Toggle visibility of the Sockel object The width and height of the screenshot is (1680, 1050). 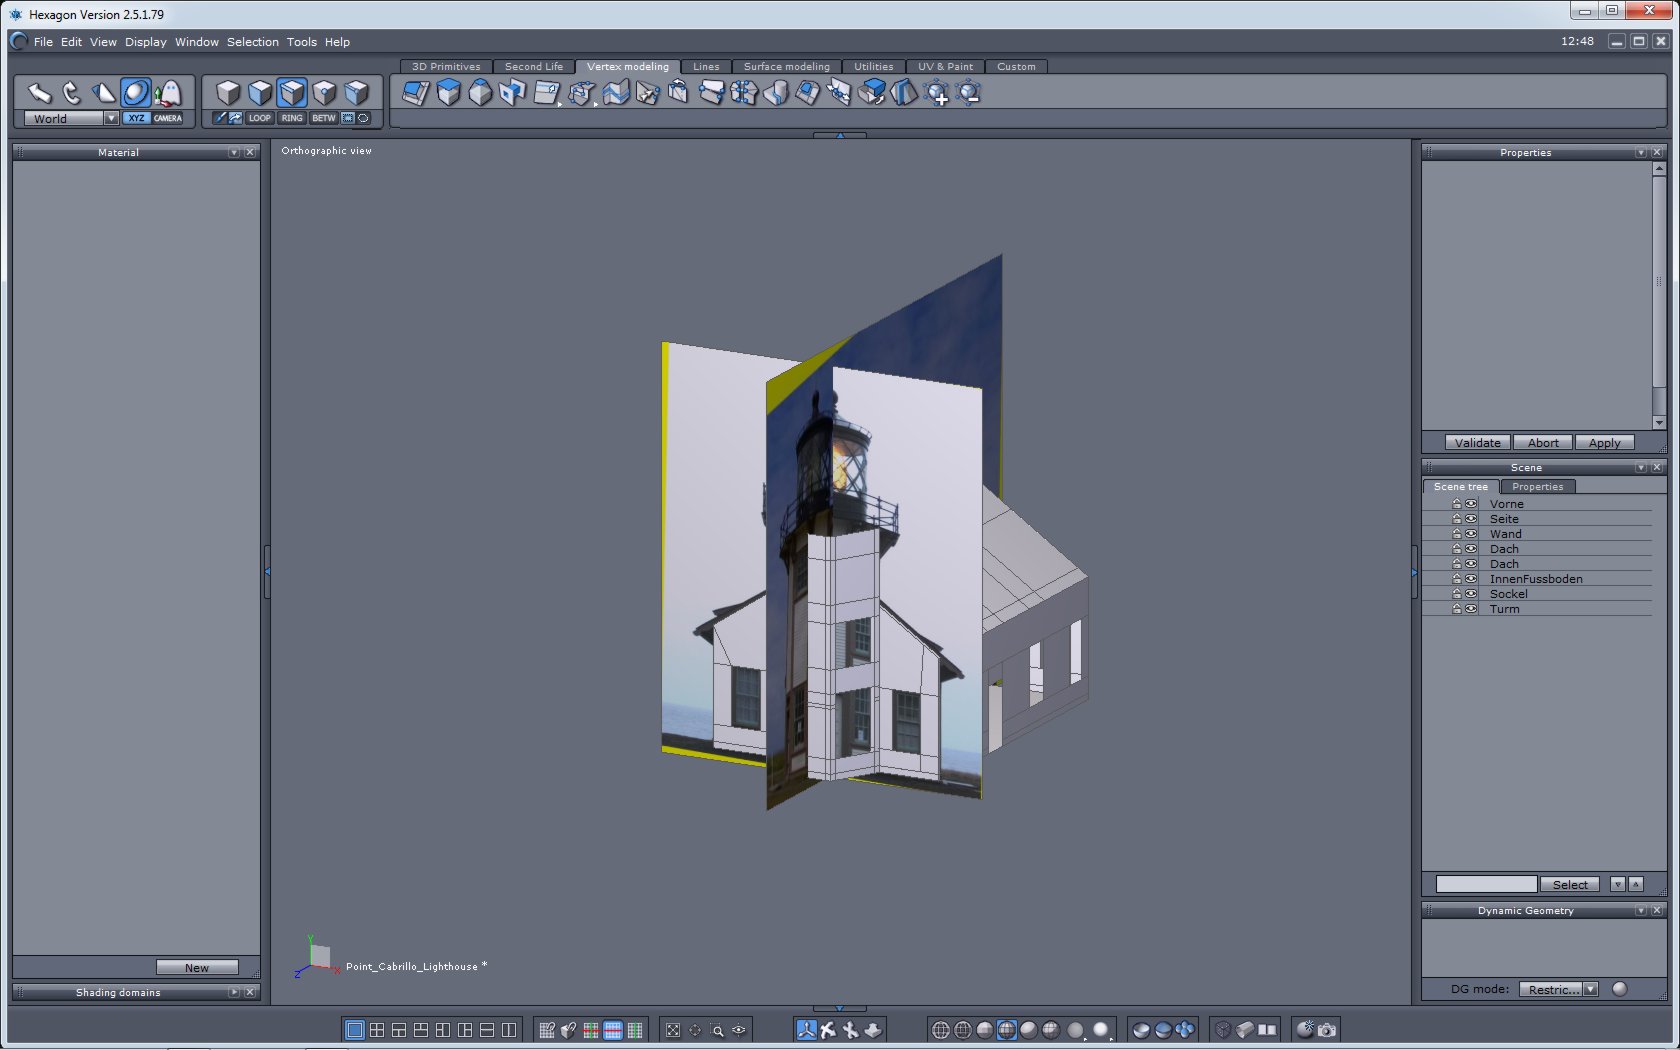1471,594
